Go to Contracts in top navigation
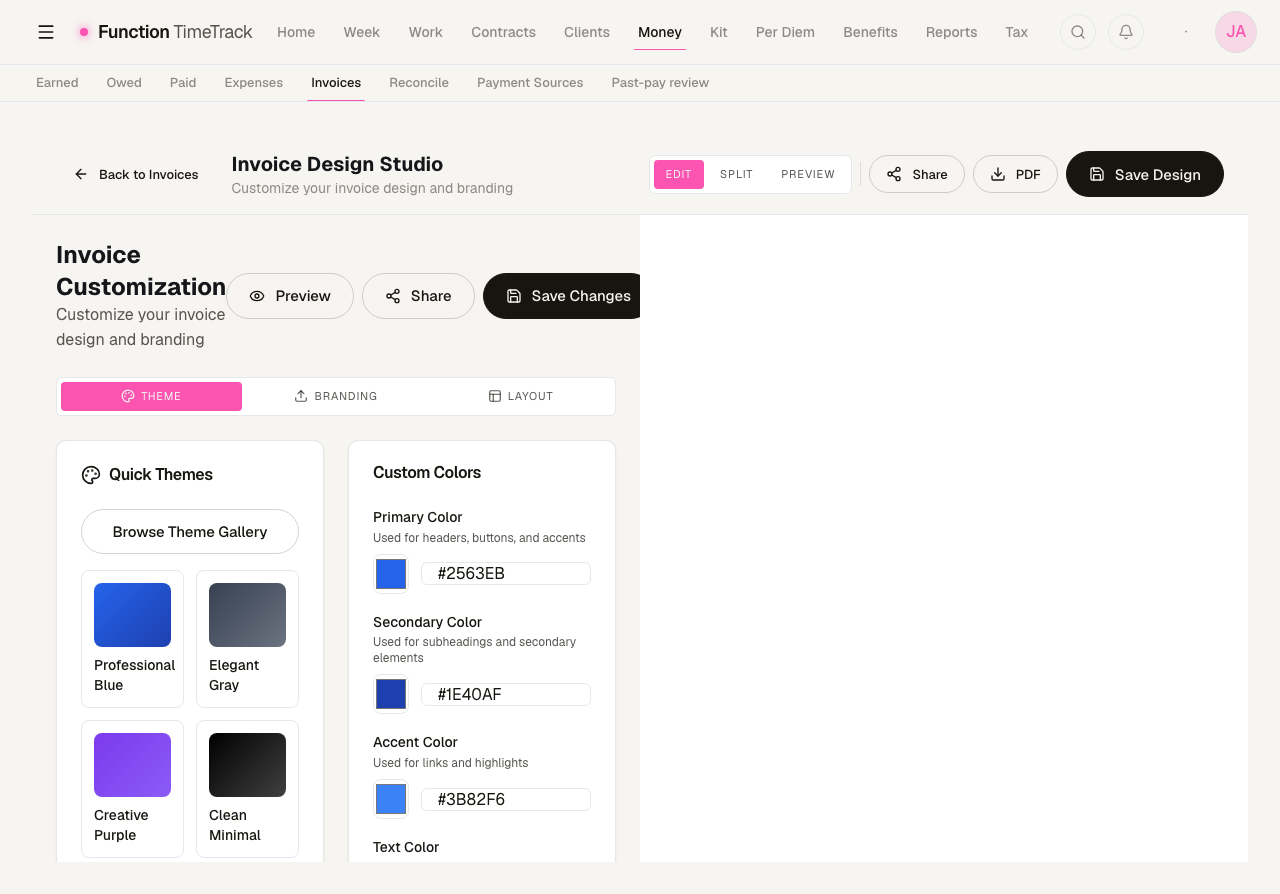The image size is (1280, 894). click(503, 32)
